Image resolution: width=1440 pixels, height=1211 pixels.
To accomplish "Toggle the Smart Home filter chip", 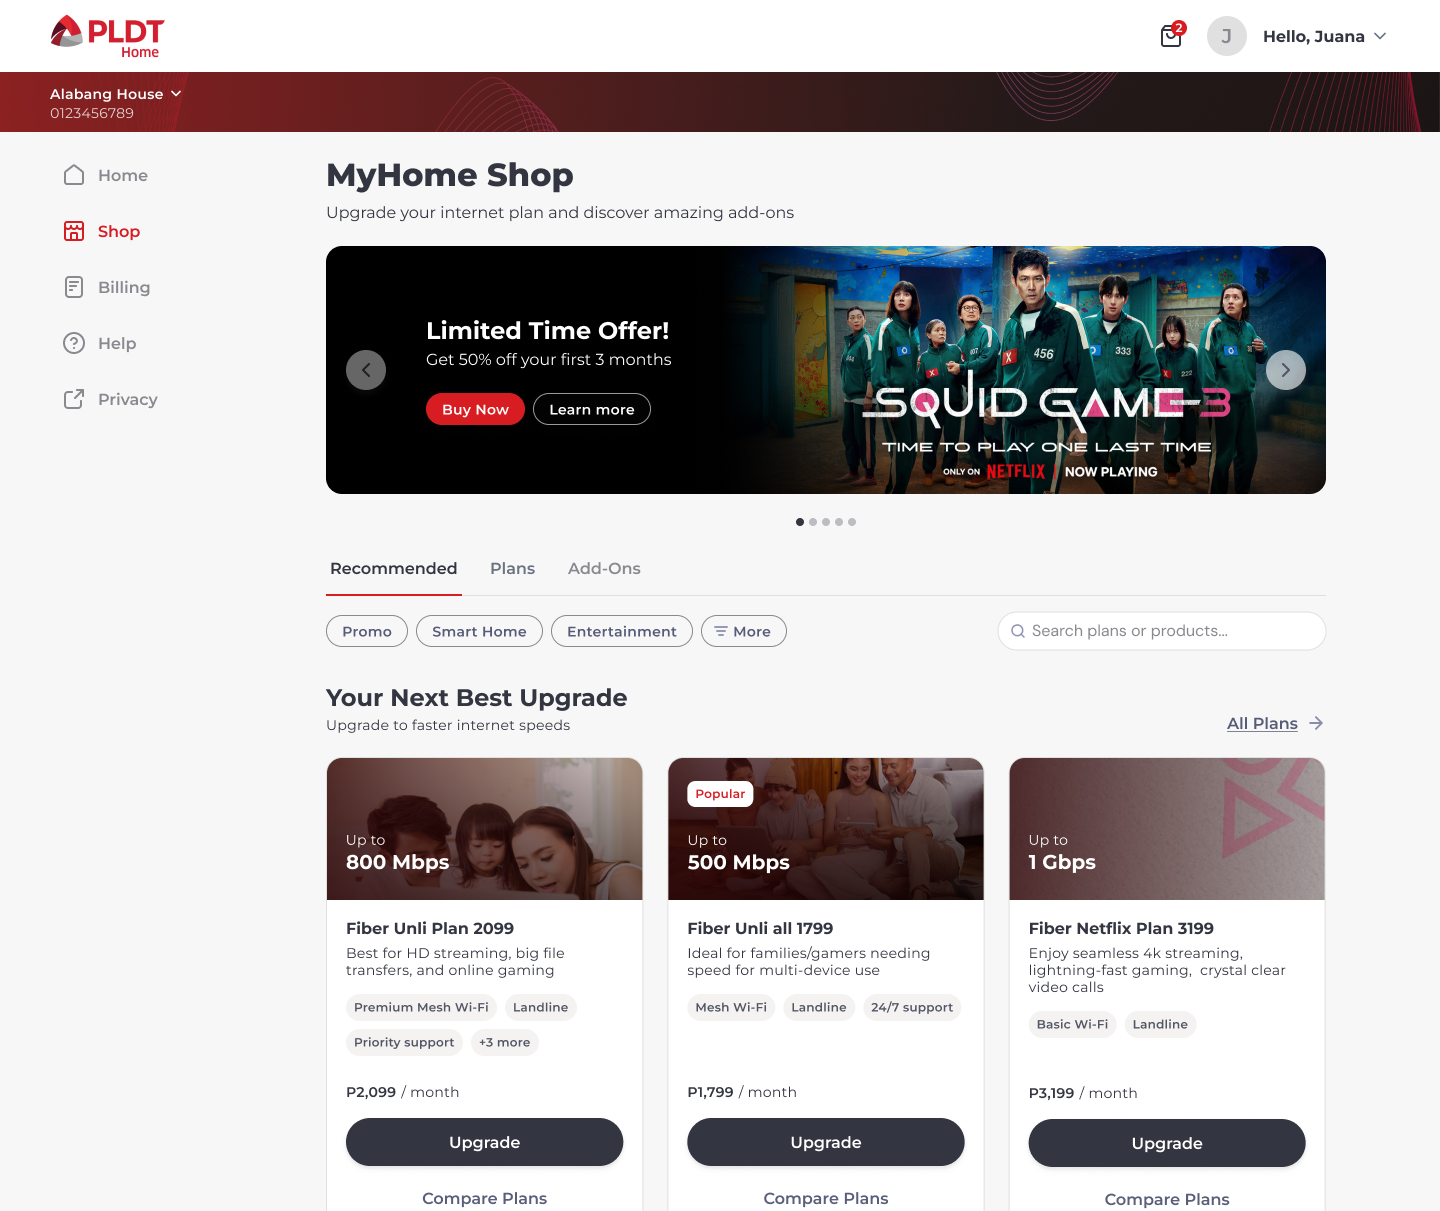I will [479, 631].
